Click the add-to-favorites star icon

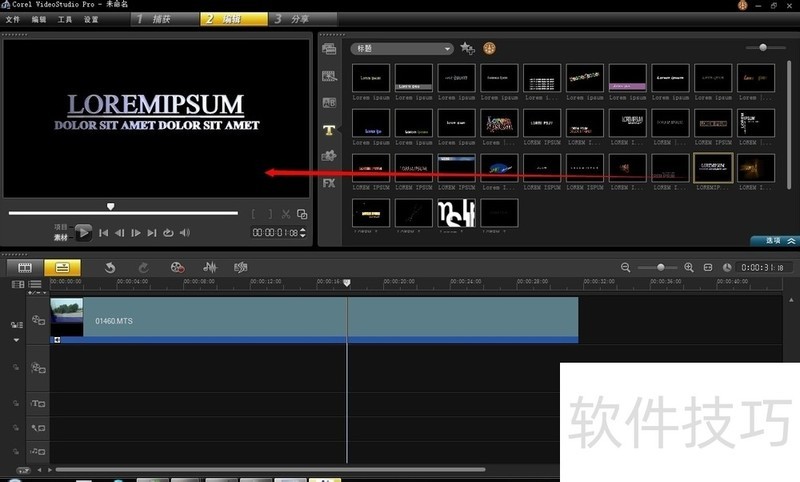point(467,48)
